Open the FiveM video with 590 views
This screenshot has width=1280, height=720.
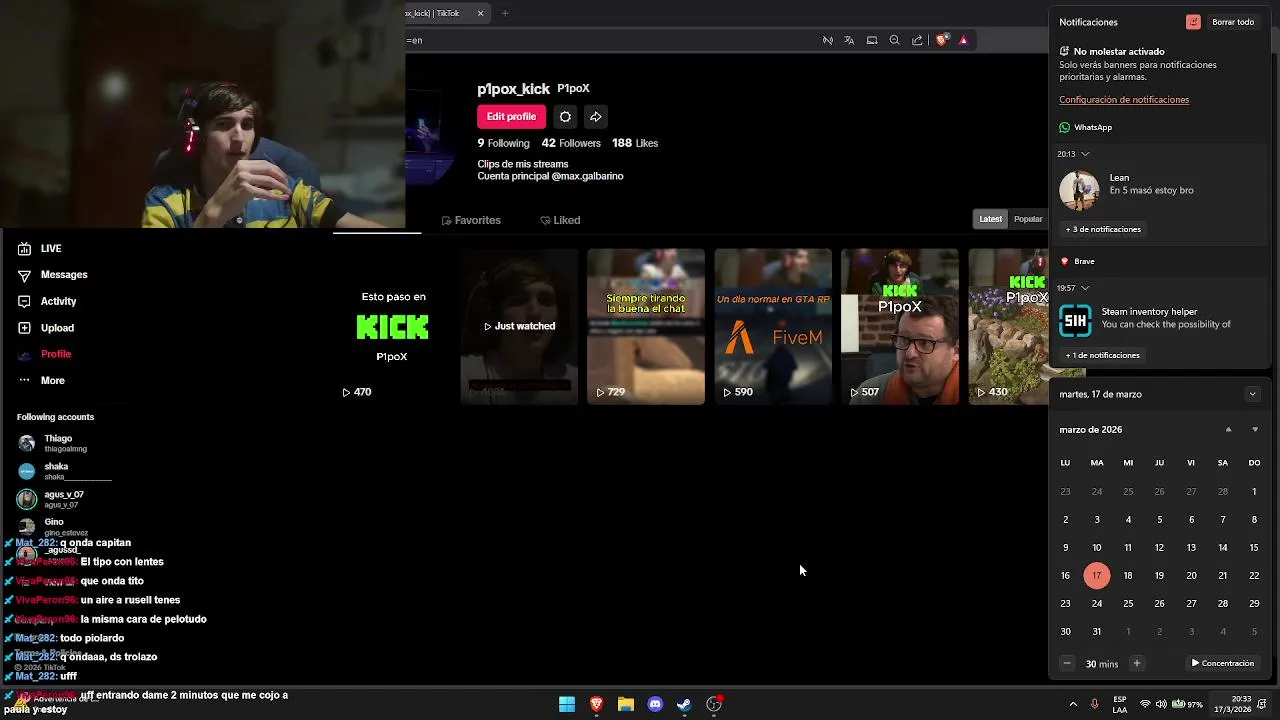point(773,326)
